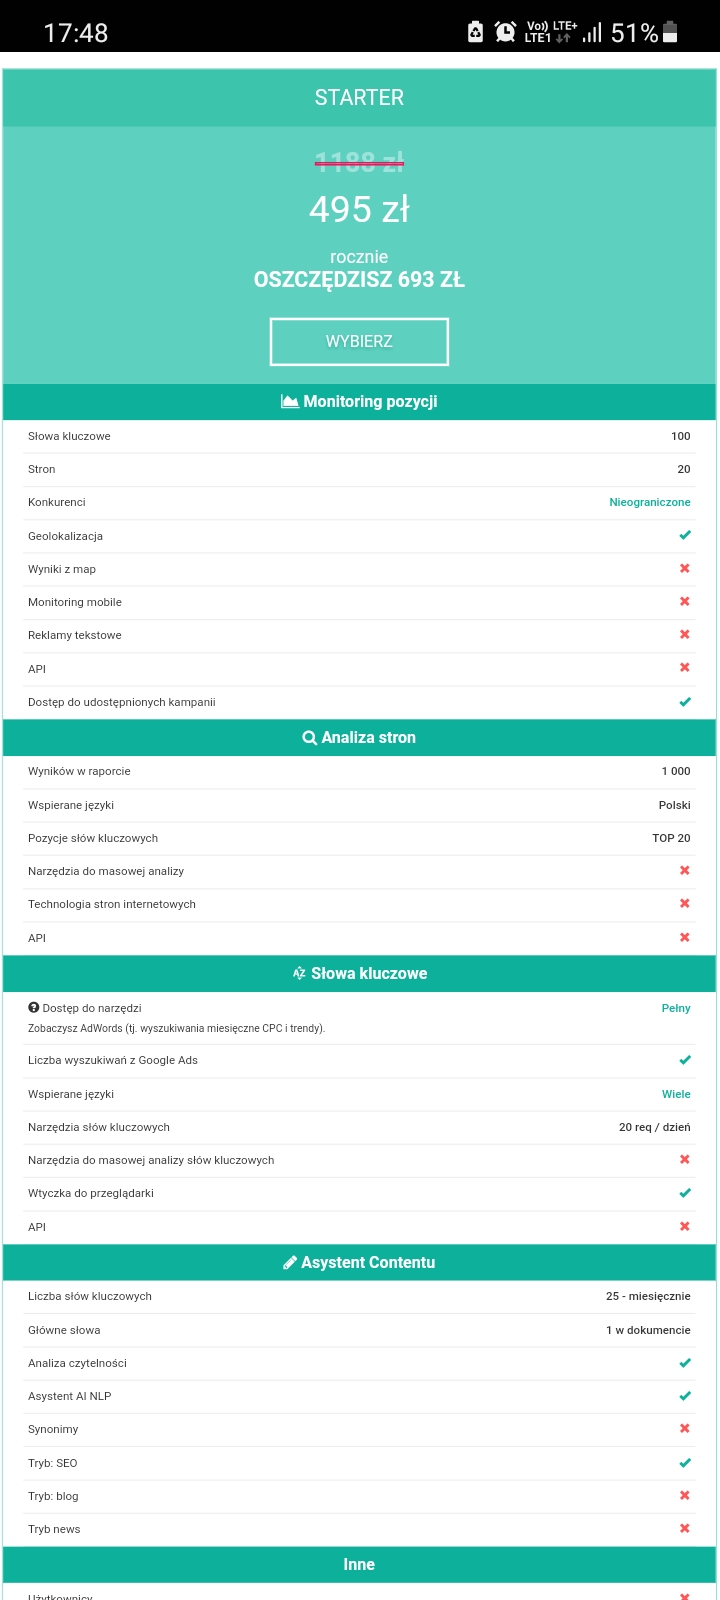Click the question mark icon near Dostęp do narzędzi

tap(34, 1008)
